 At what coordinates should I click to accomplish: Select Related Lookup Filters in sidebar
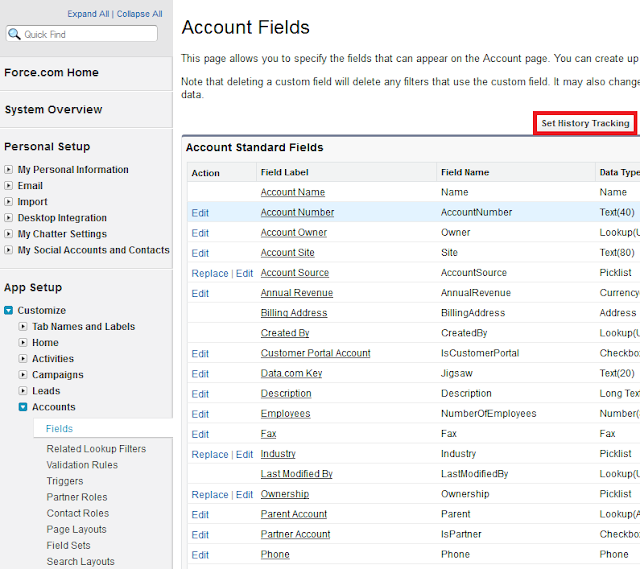[x=96, y=449]
